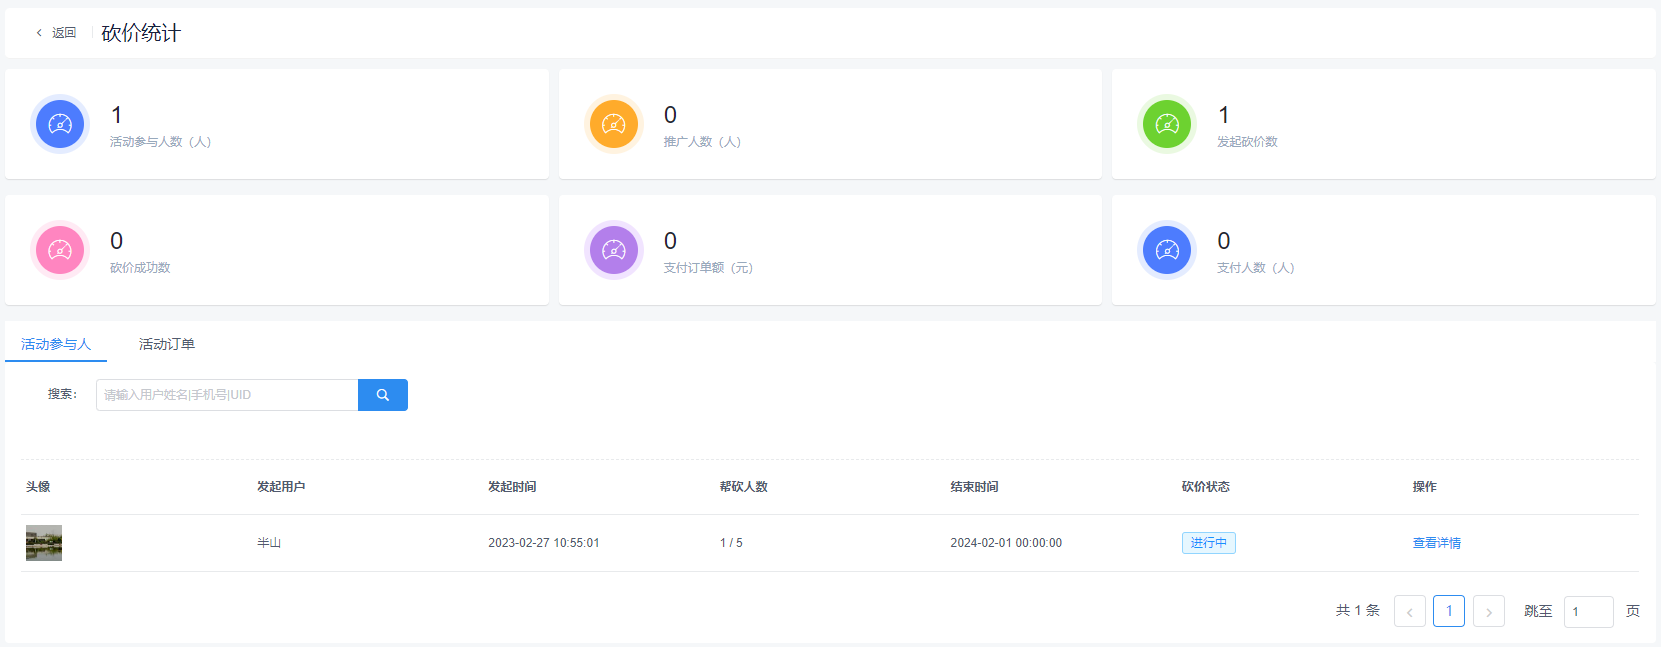Click the 帮砍人数 column header
1661x647 pixels.
[743, 487]
